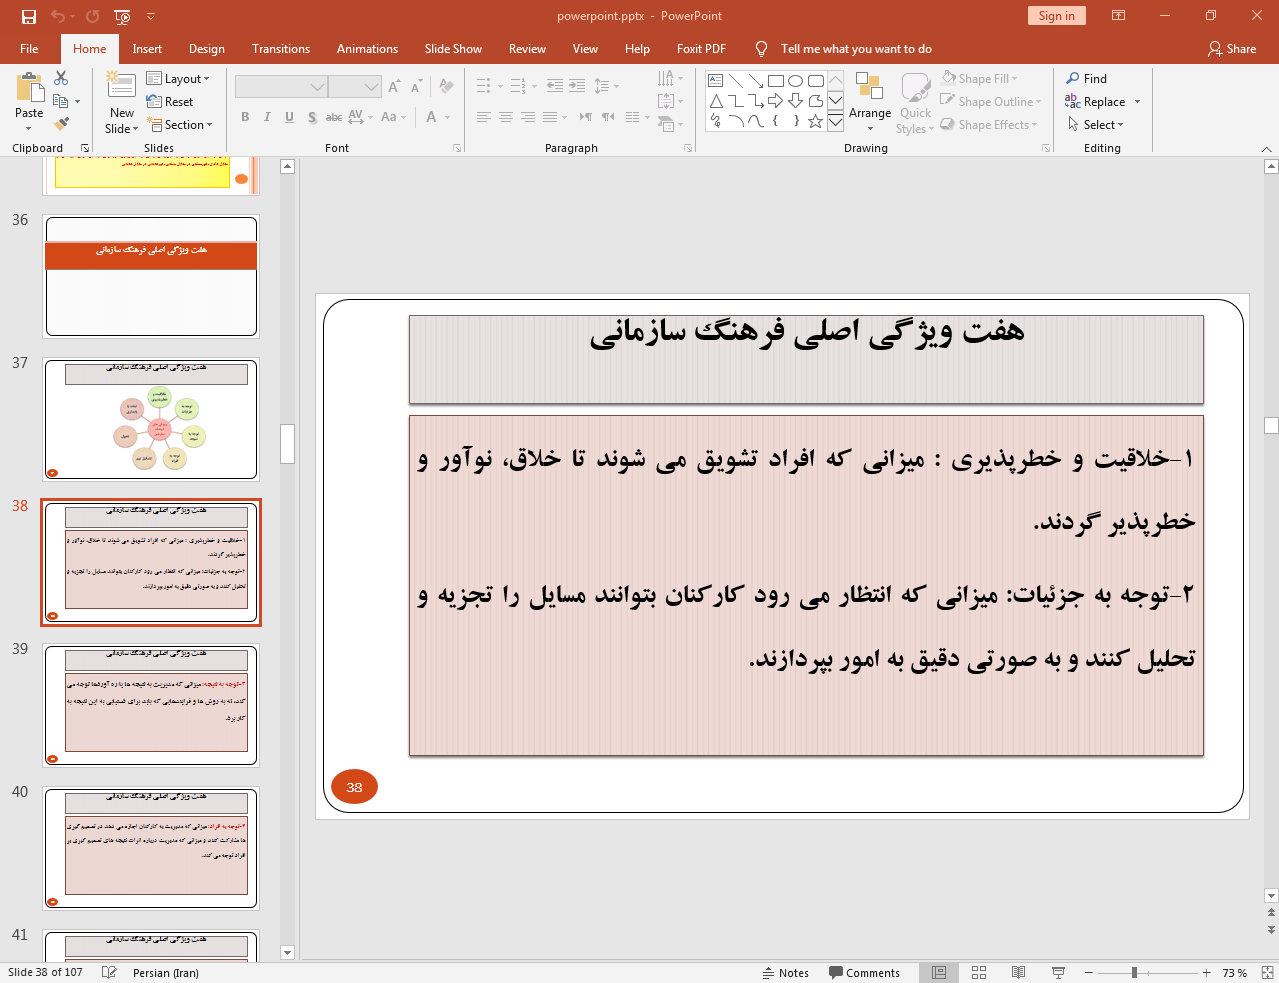Select slide 39 thumbnail
1279x983 pixels.
151,705
